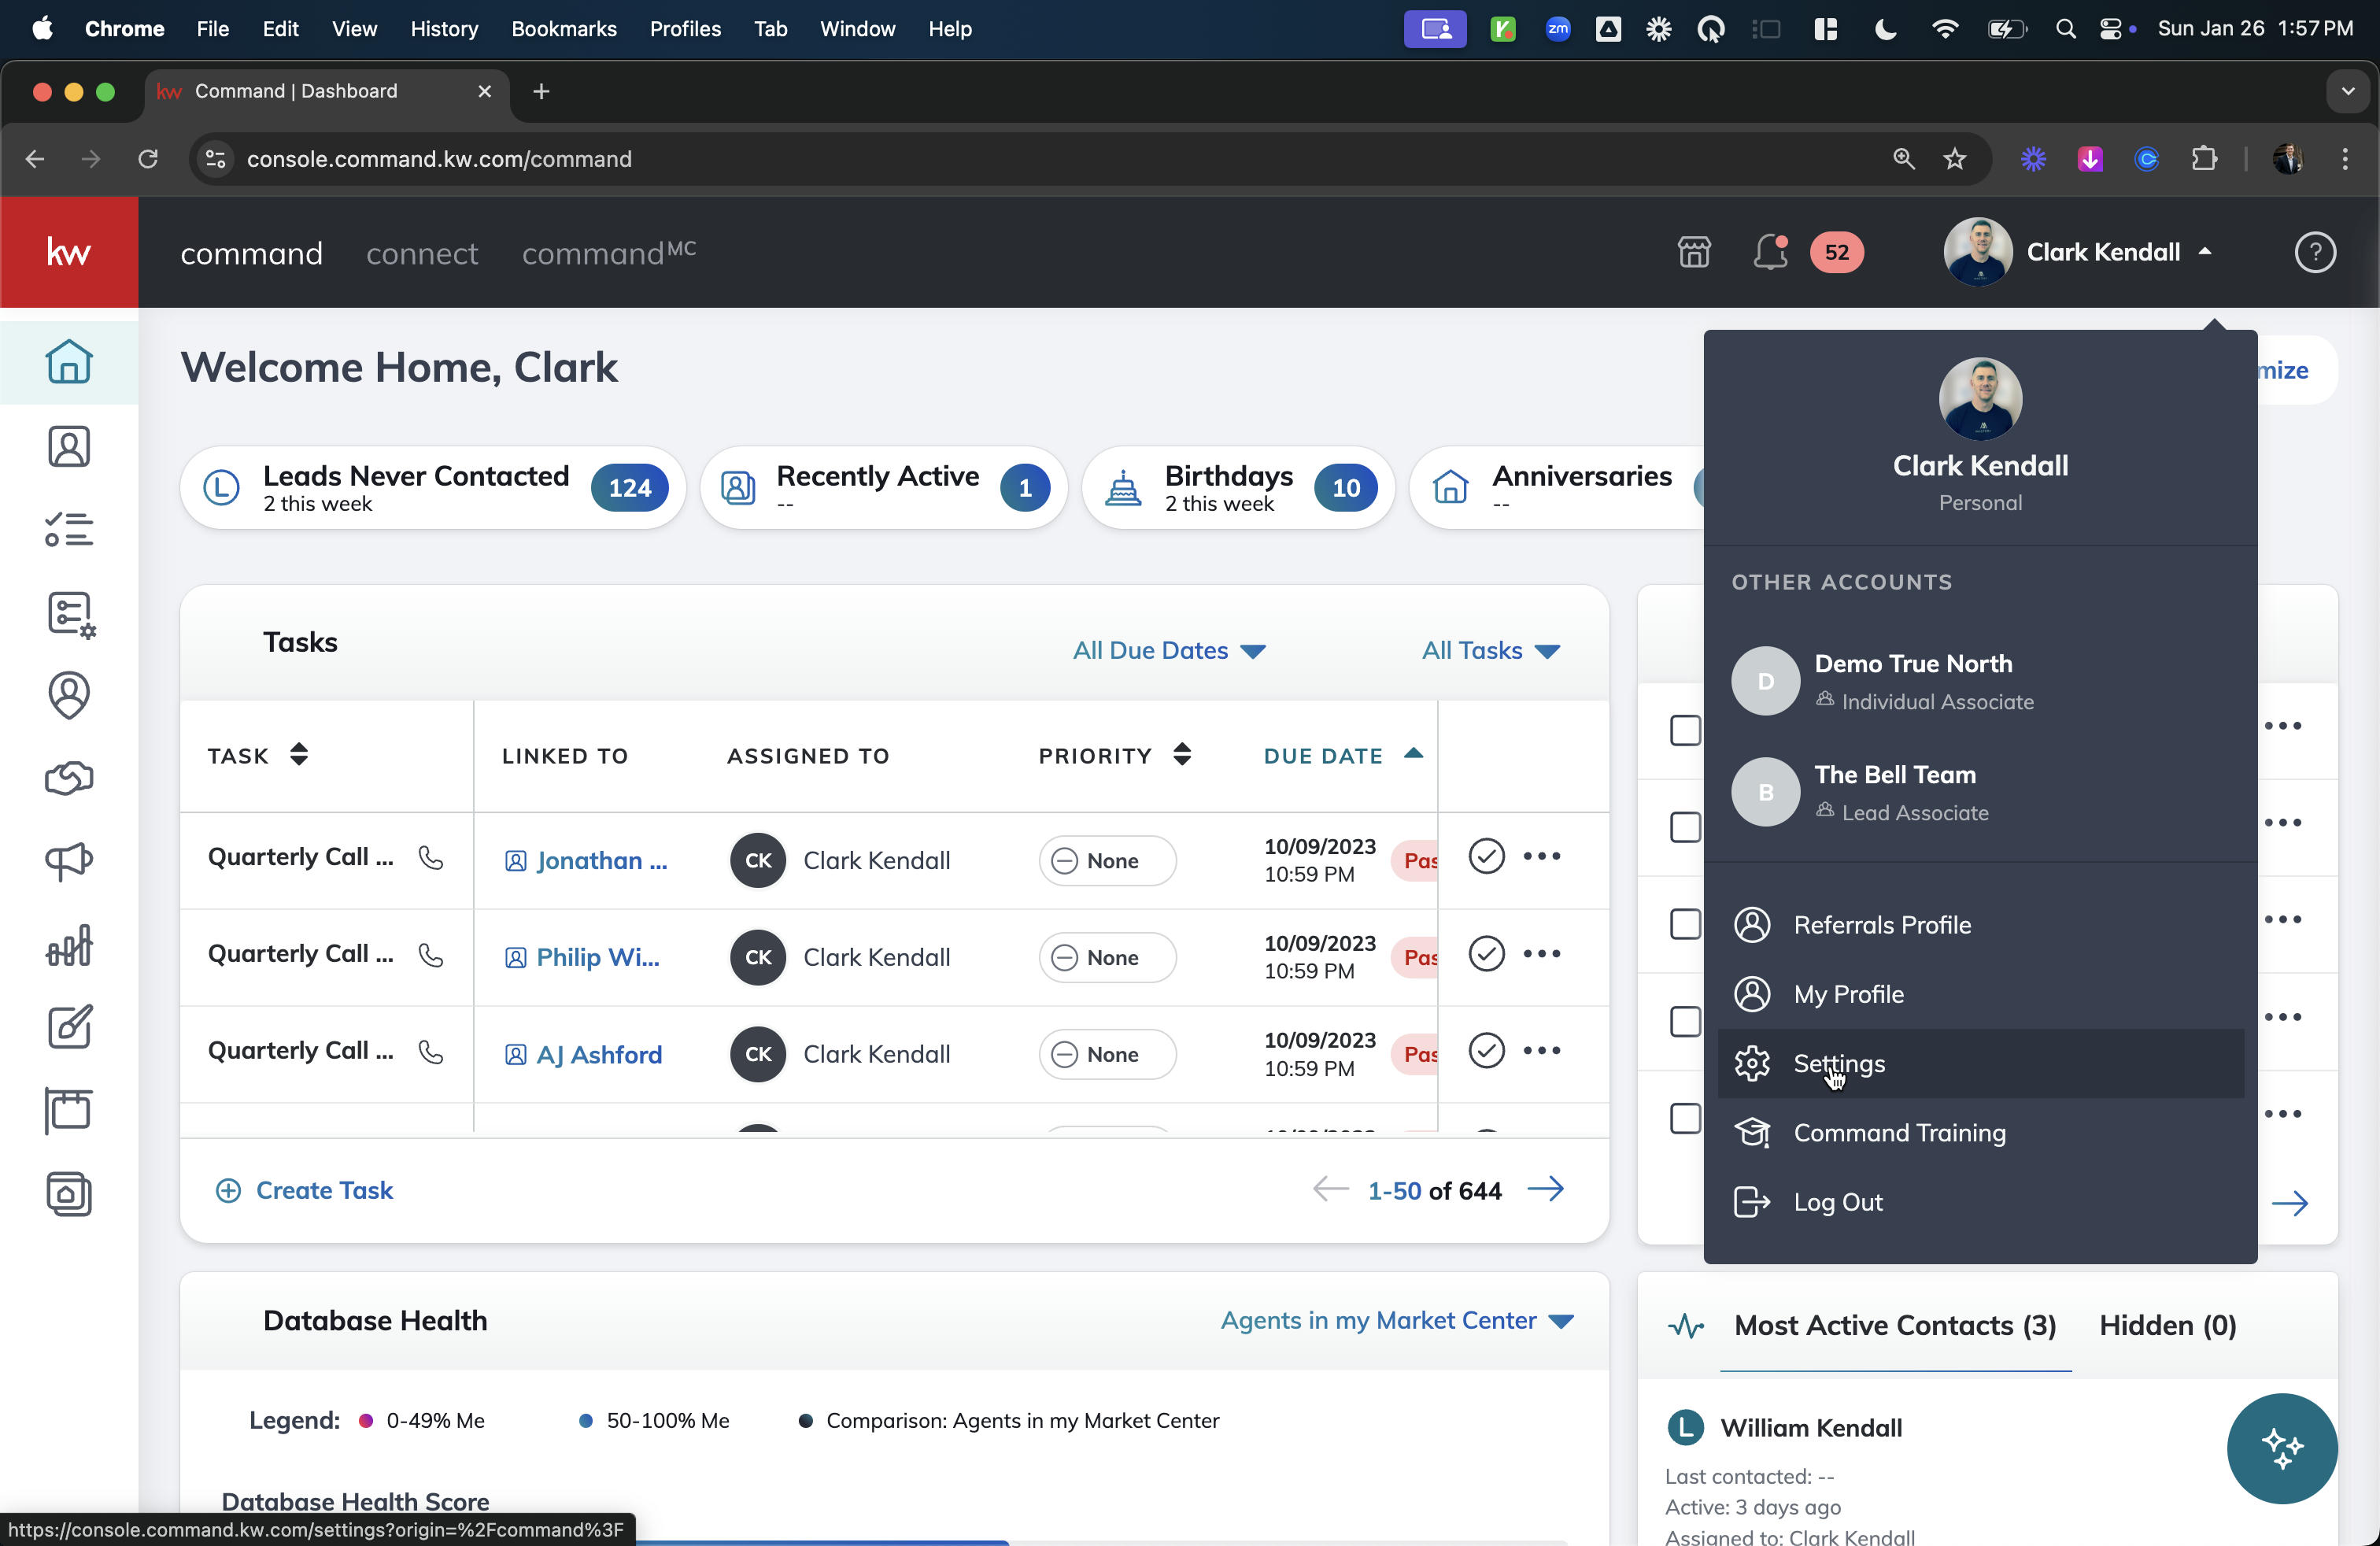Tick the first checkbox in right panel
This screenshot has width=2380, height=1546.
[x=1685, y=730]
